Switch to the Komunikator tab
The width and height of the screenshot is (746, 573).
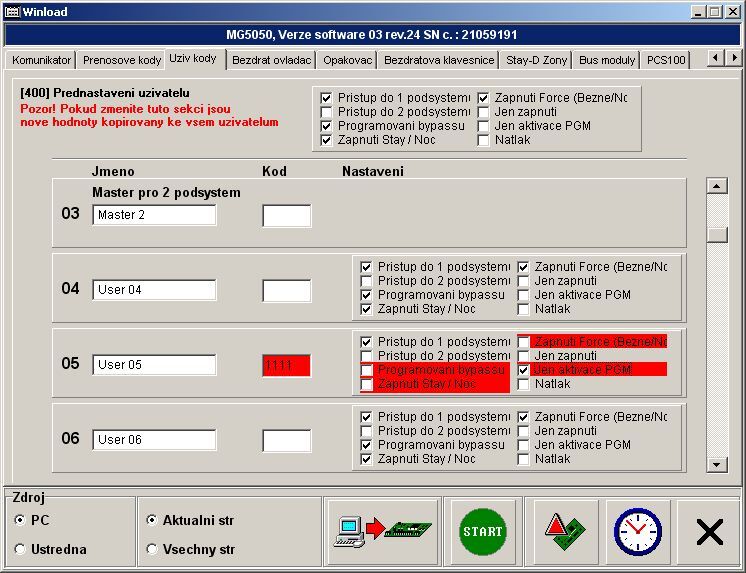[42, 60]
